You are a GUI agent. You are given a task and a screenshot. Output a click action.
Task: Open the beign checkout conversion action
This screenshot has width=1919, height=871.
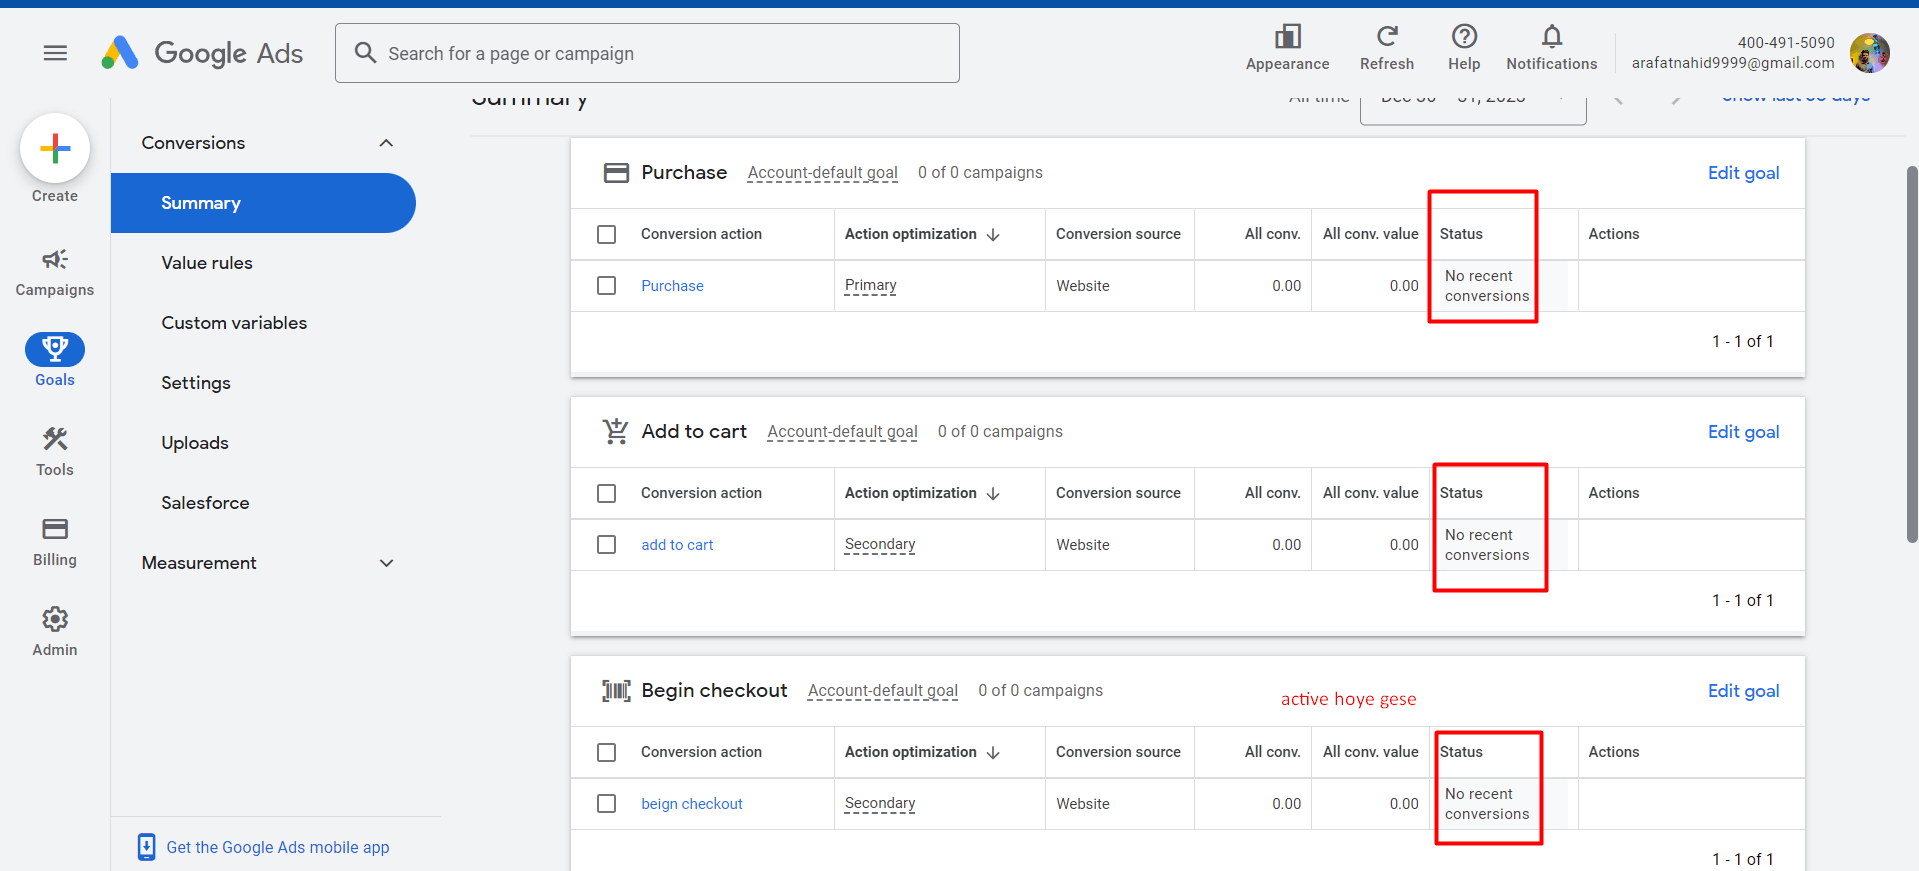tap(692, 804)
